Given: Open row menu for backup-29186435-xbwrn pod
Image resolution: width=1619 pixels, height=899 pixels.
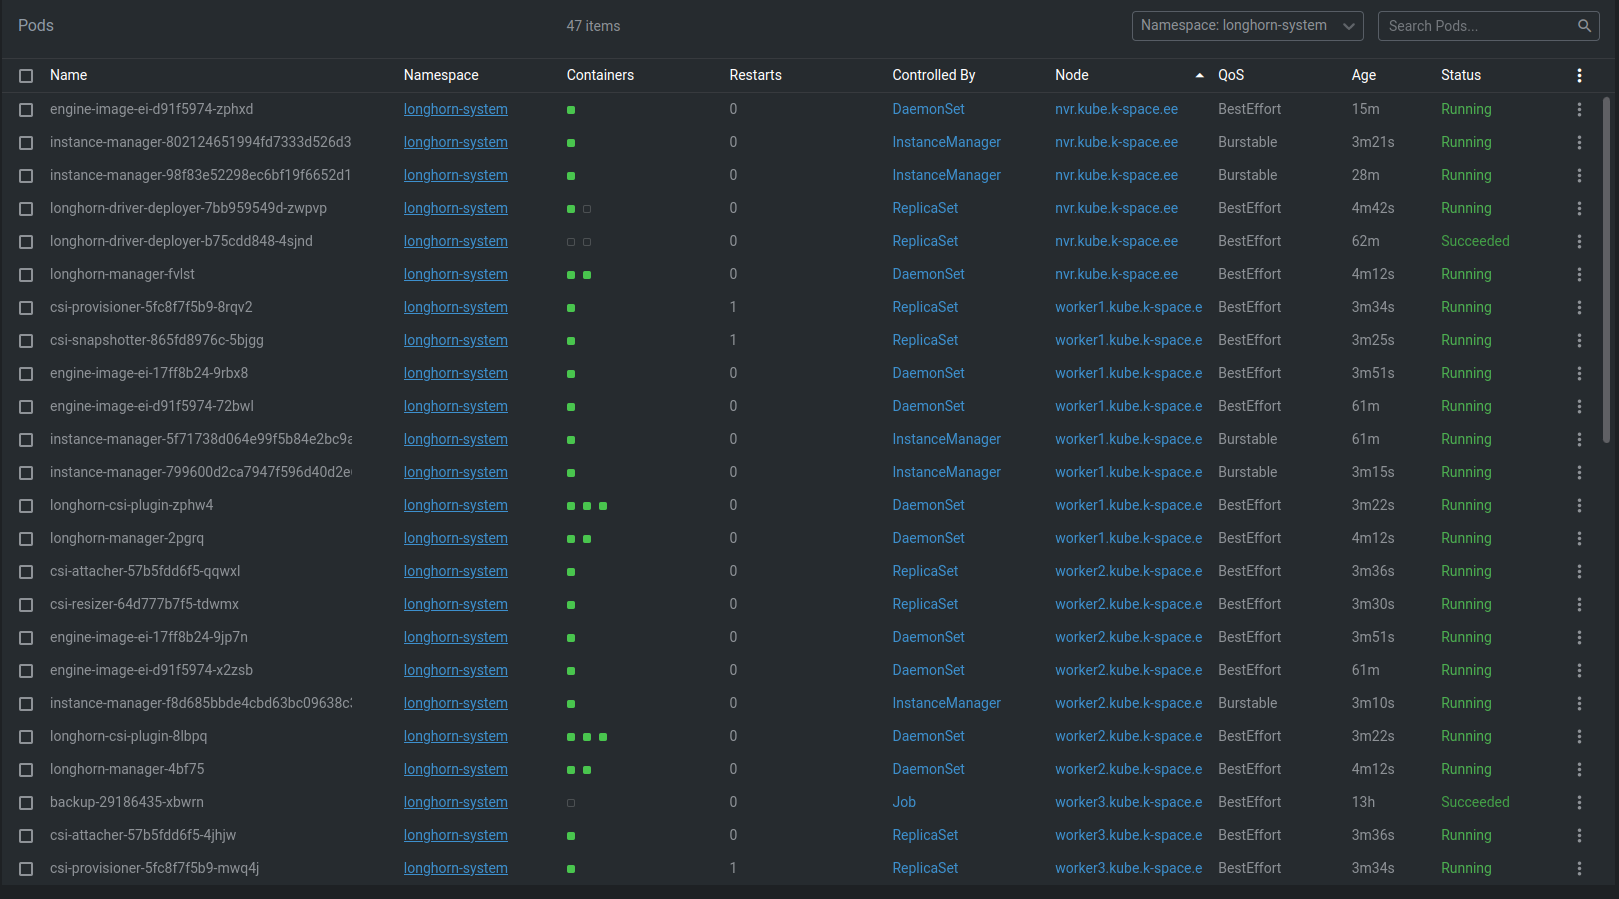Looking at the screenshot, I should click(1579, 803).
